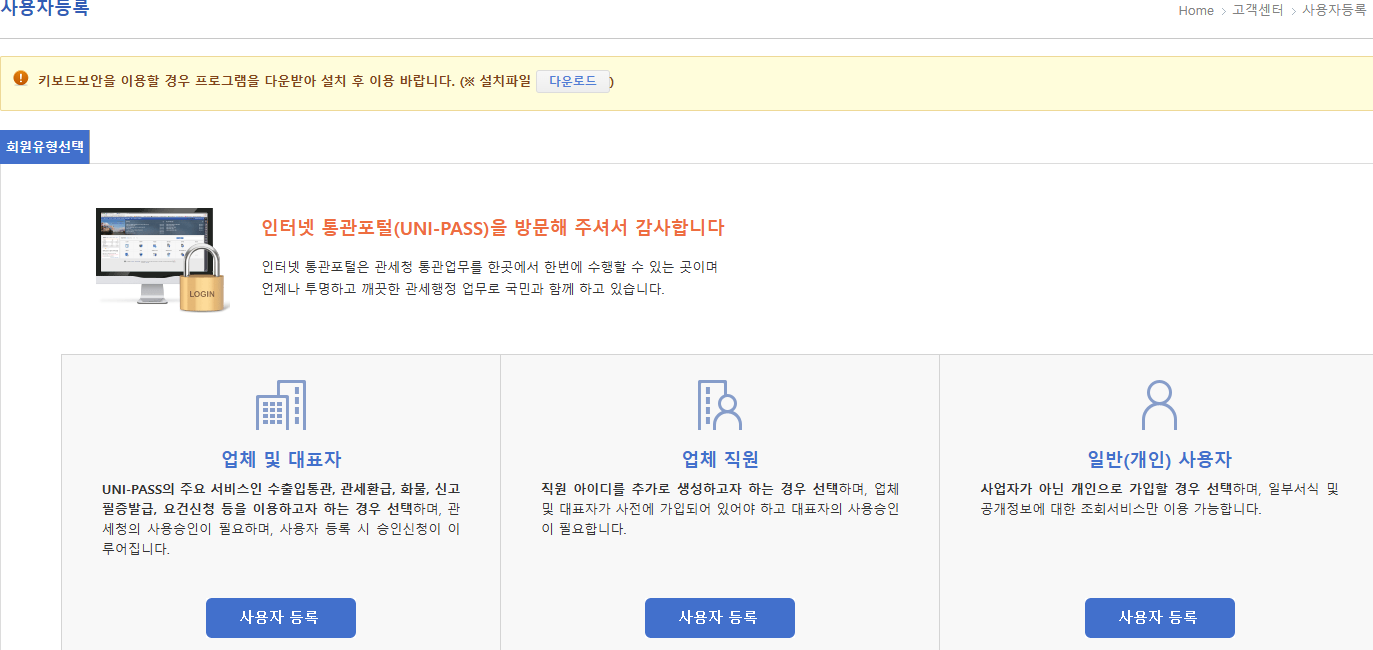Click the building with person icon for 업체 직원
Image resolution: width=1373 pixels, height=650 pixels.
(x=719, y=405)
